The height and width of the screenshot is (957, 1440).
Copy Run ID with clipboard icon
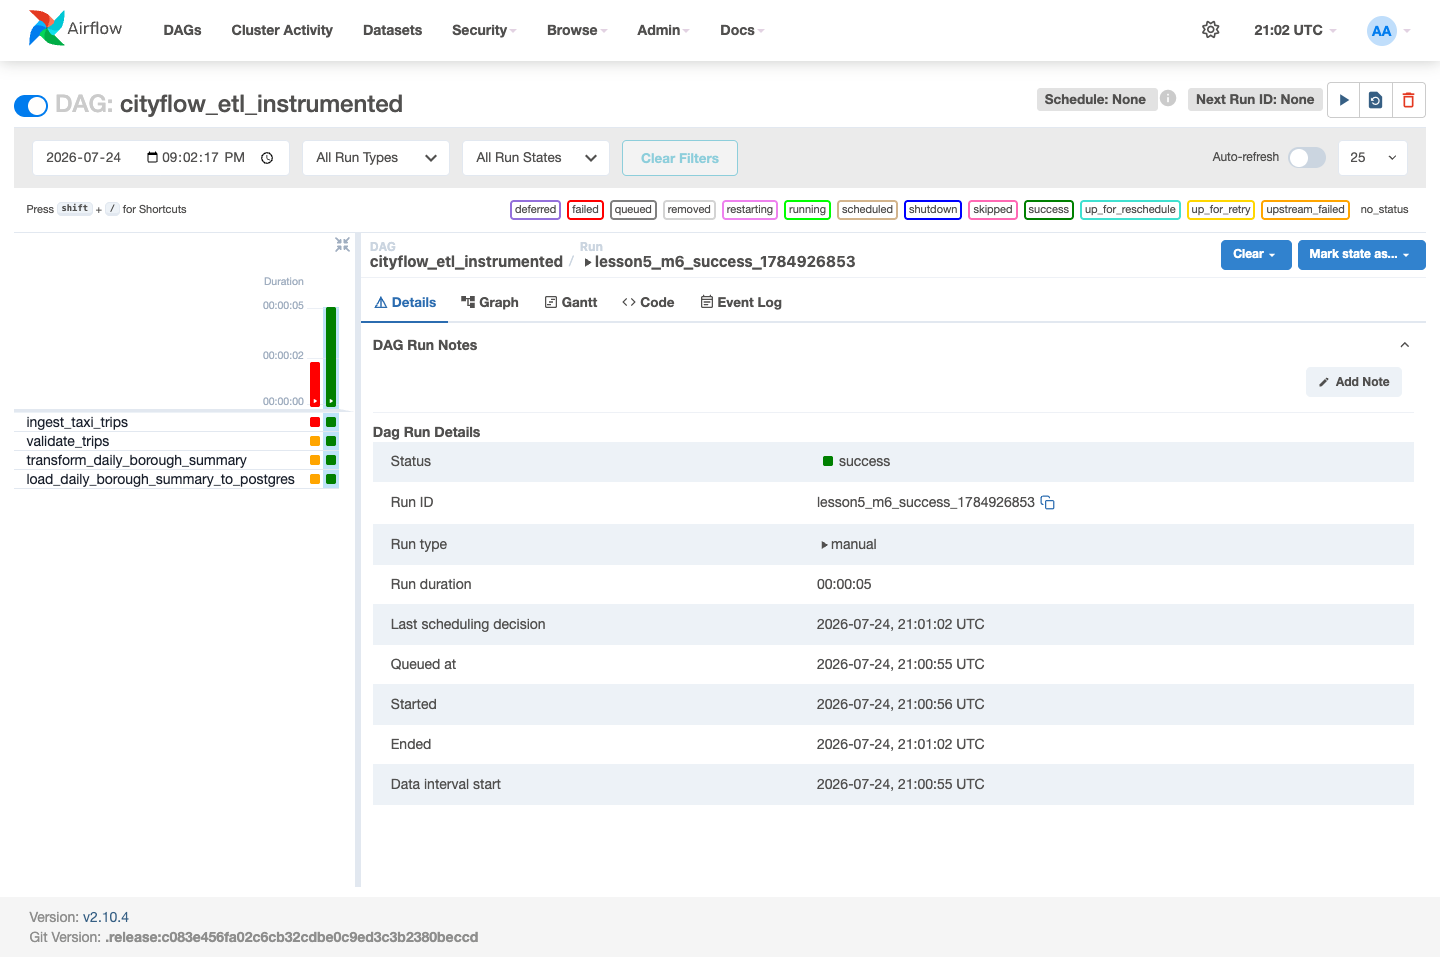pyautogui.click(x=1048, y=502)
